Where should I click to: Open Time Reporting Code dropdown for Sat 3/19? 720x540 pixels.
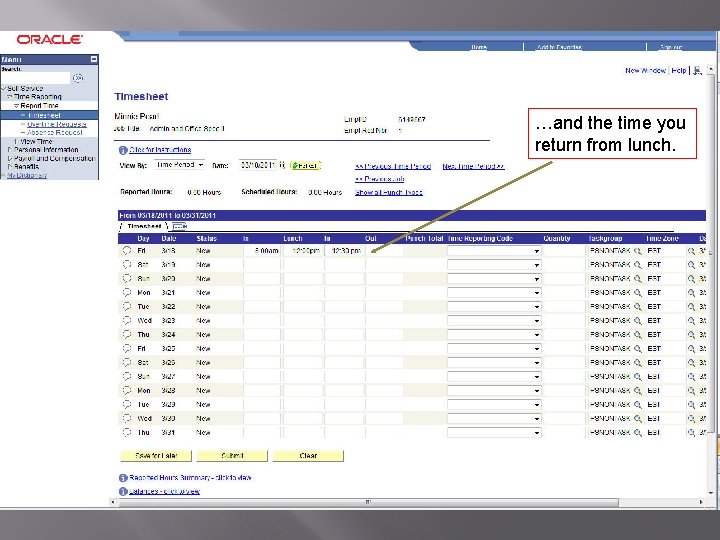(494, 265)
